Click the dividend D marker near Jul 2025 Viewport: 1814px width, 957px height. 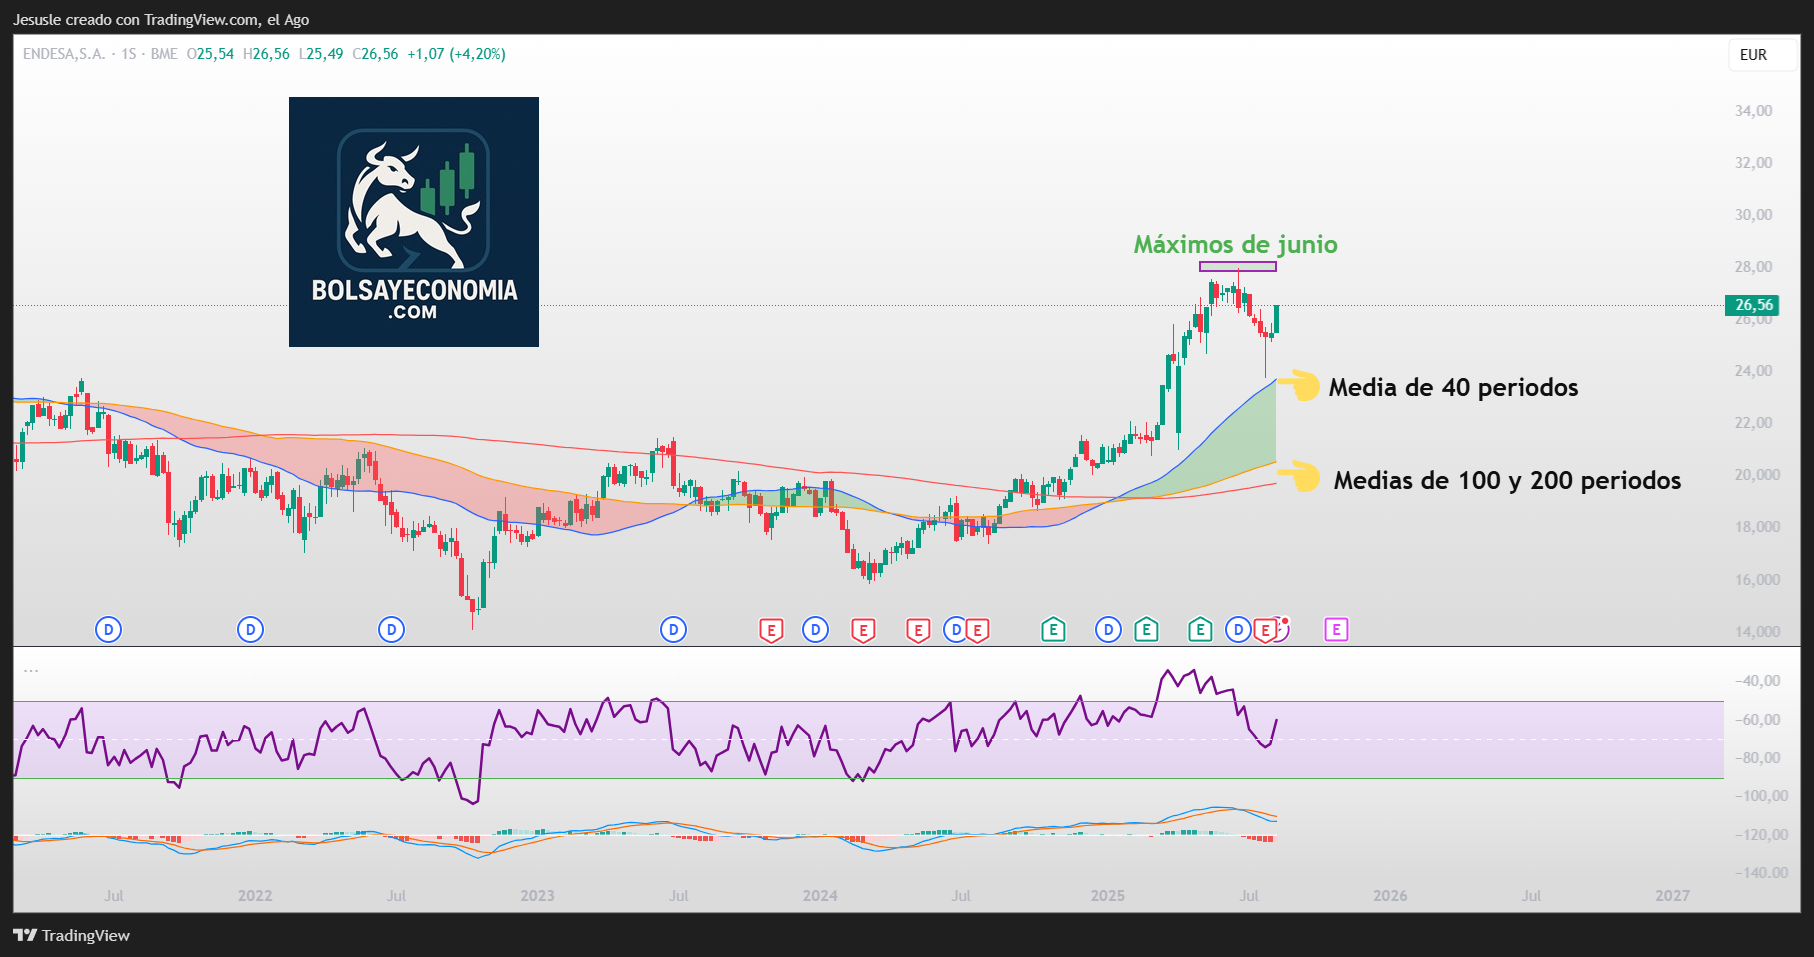click(x=1238, y=630)
